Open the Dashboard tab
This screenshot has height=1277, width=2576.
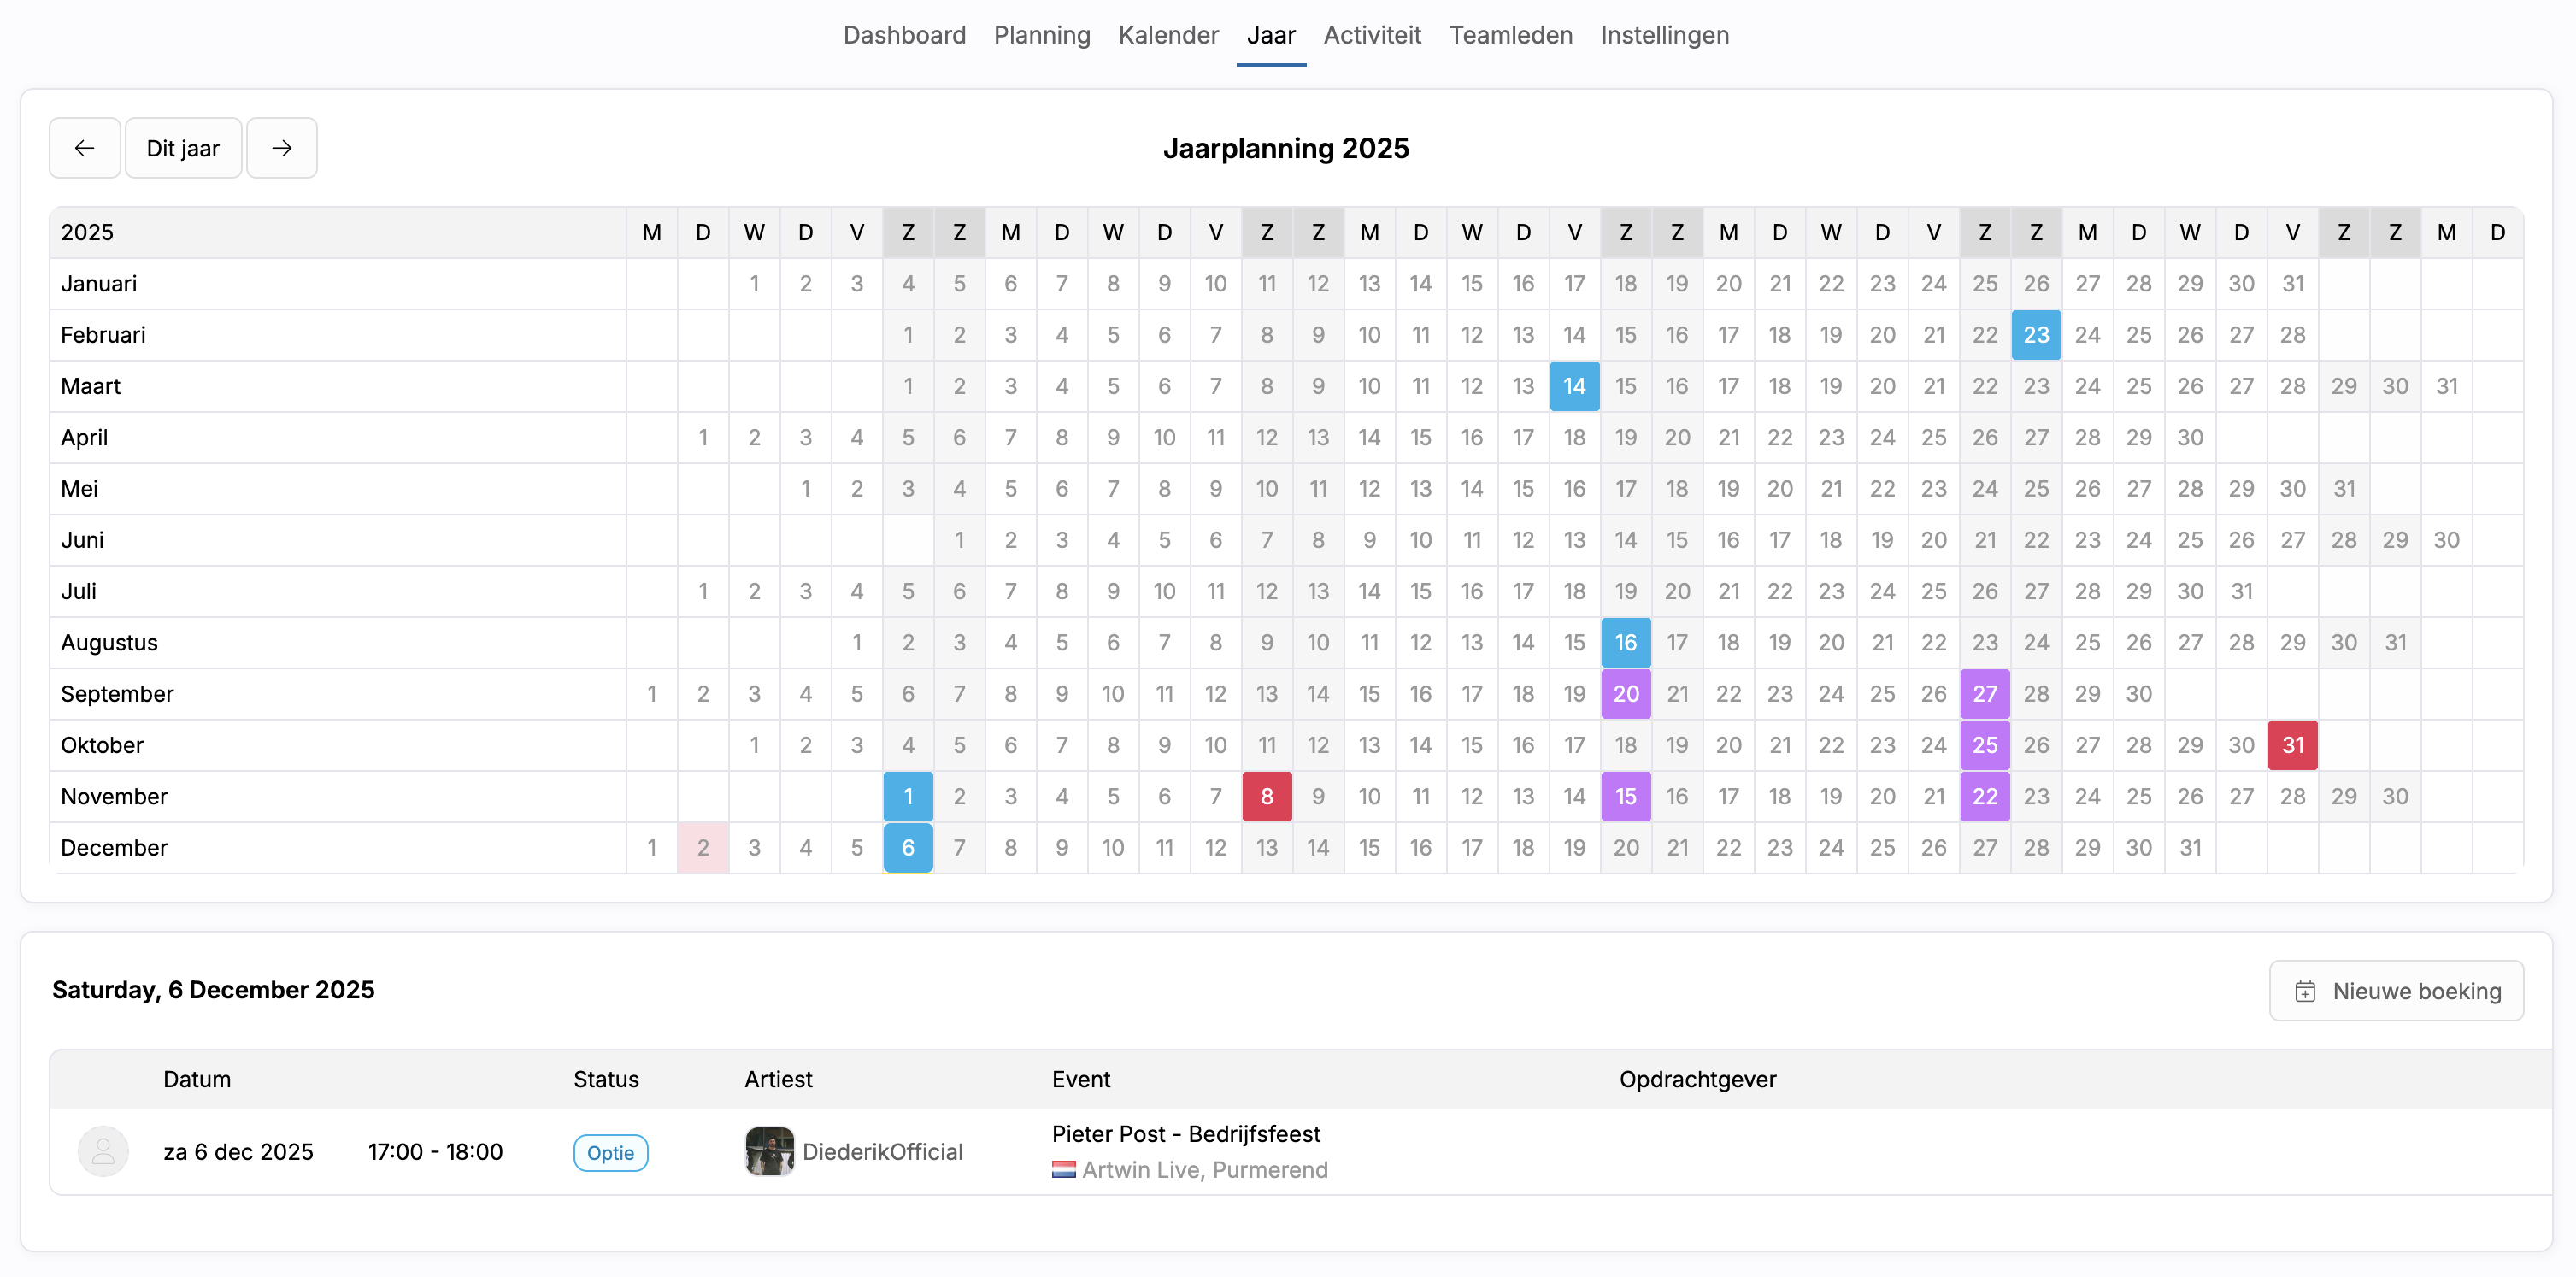(904, 35)
